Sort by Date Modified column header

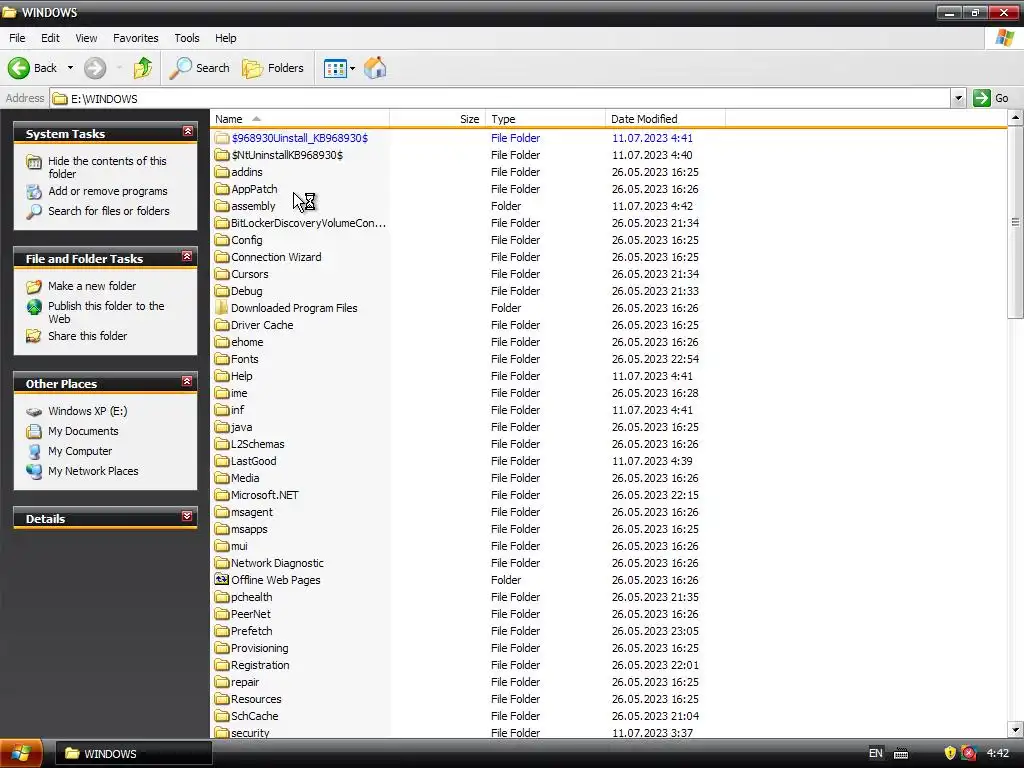[x=665, y=119]
